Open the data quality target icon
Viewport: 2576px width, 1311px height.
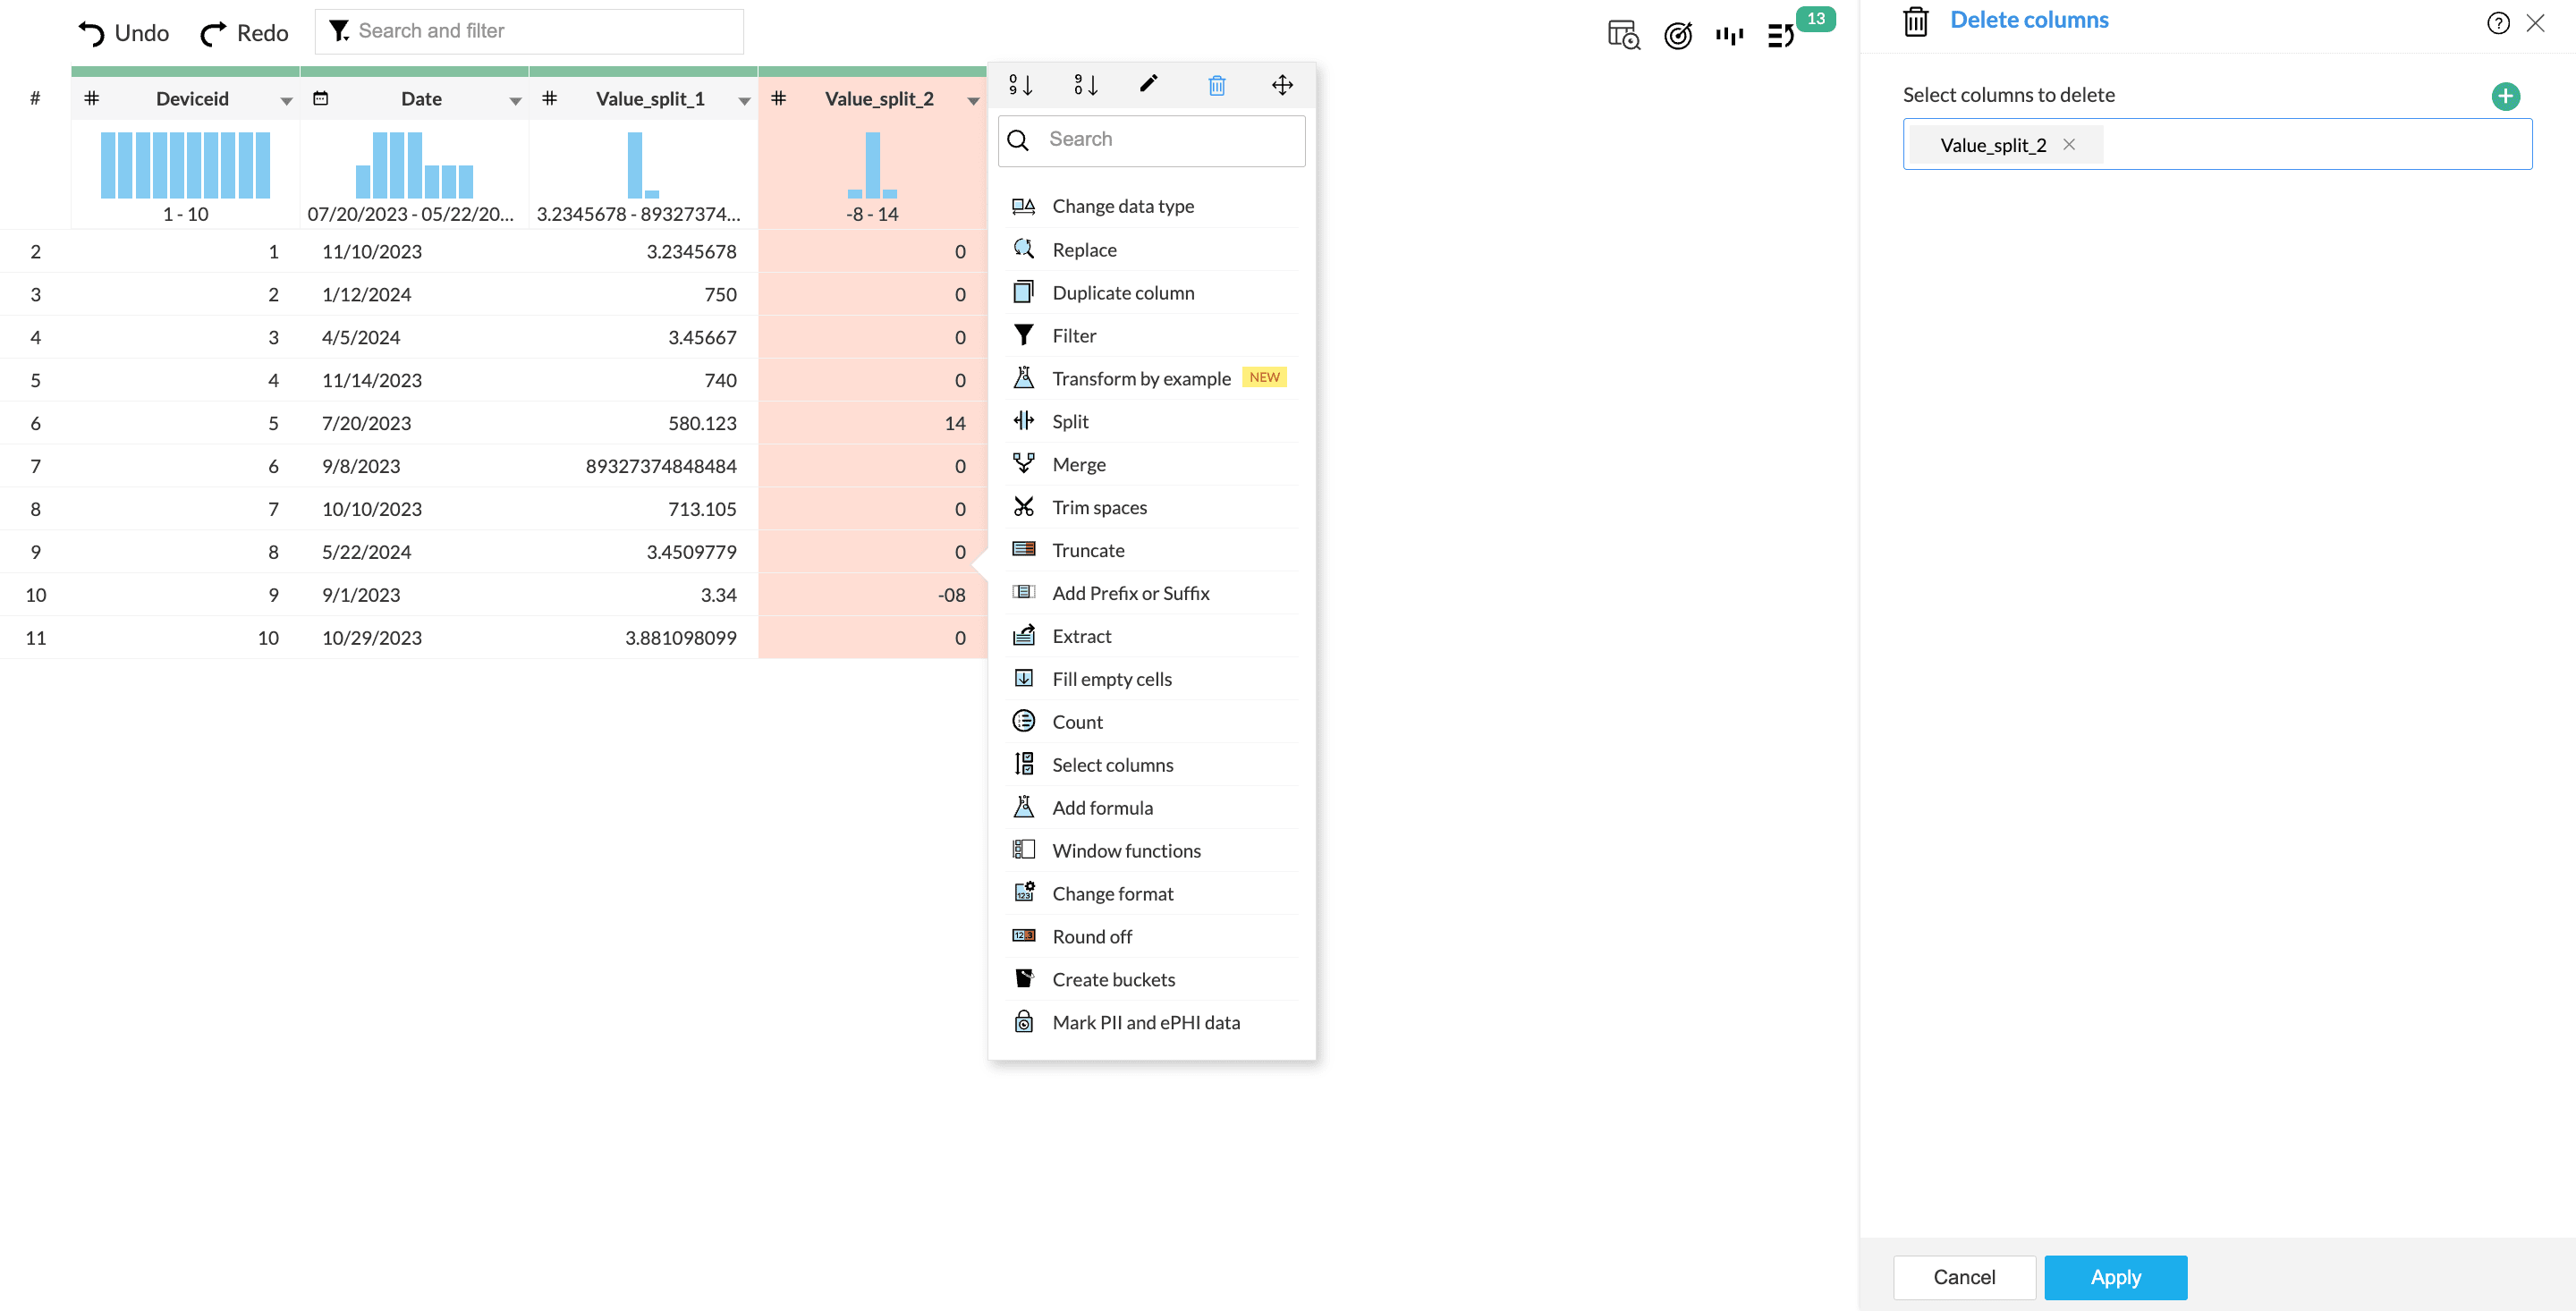1677,36
